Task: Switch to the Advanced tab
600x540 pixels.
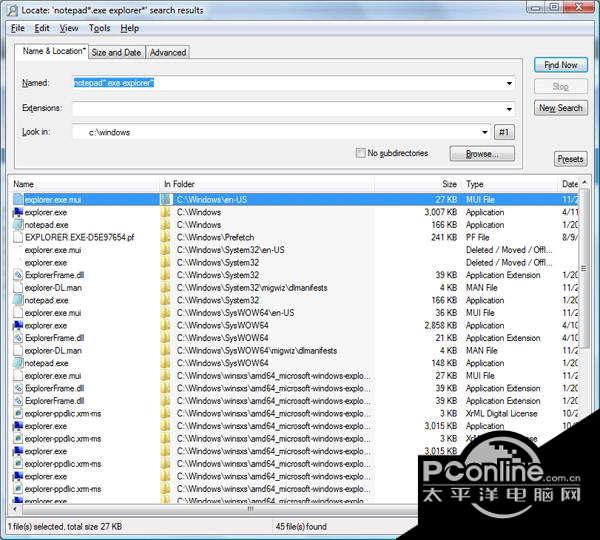Action: (x=168, y=52)
